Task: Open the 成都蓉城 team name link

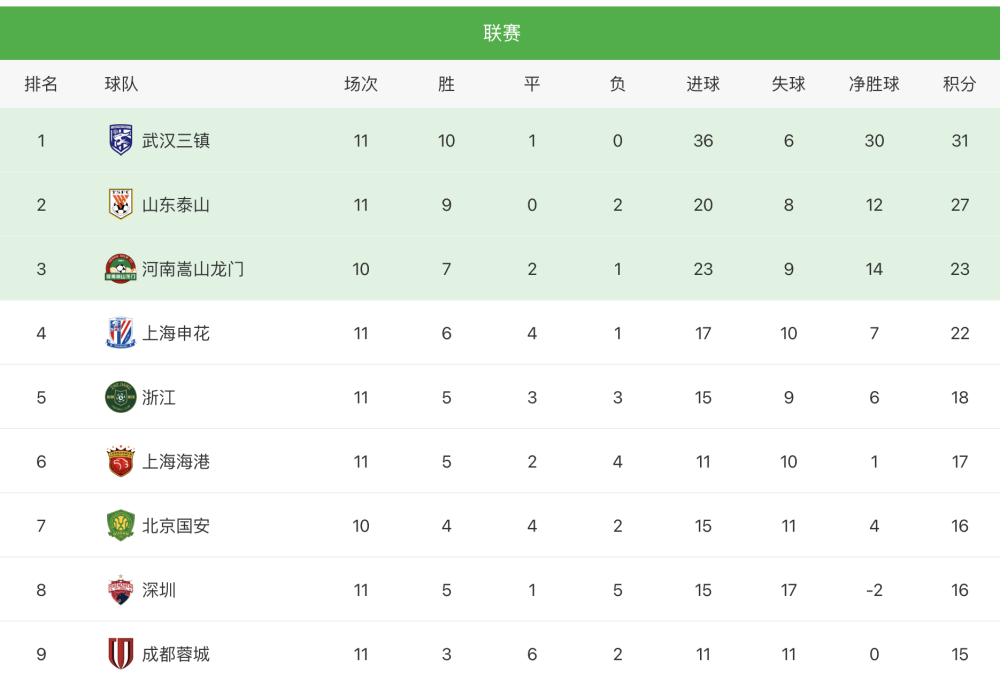Action: coord(175,654)
